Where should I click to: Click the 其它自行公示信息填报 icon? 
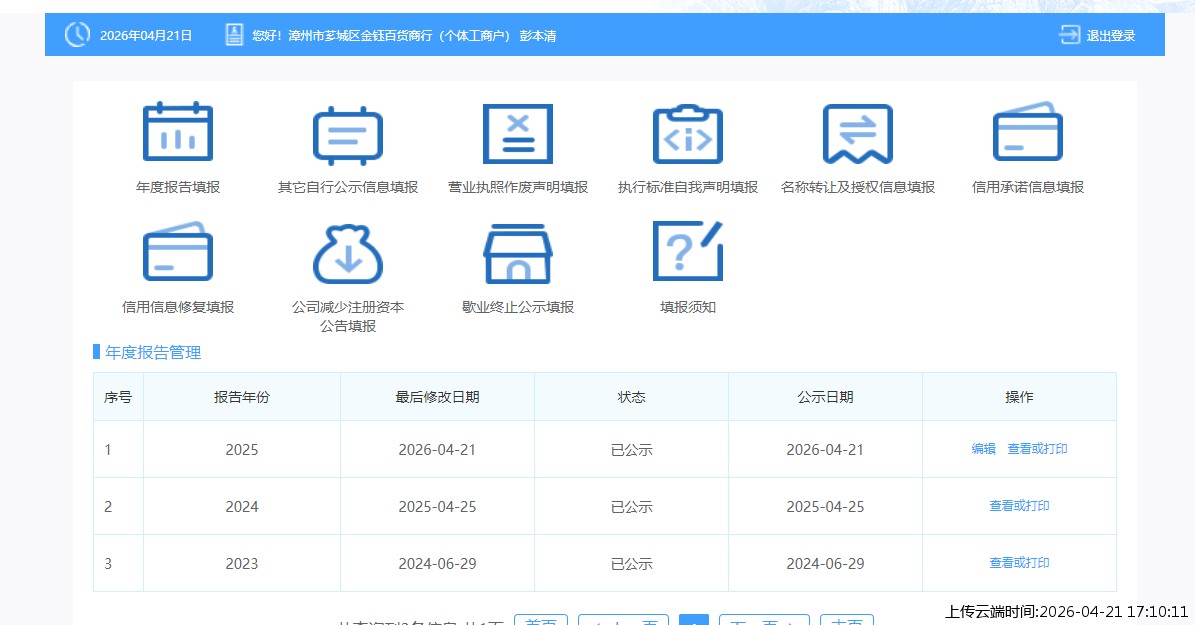pos(348,133)
